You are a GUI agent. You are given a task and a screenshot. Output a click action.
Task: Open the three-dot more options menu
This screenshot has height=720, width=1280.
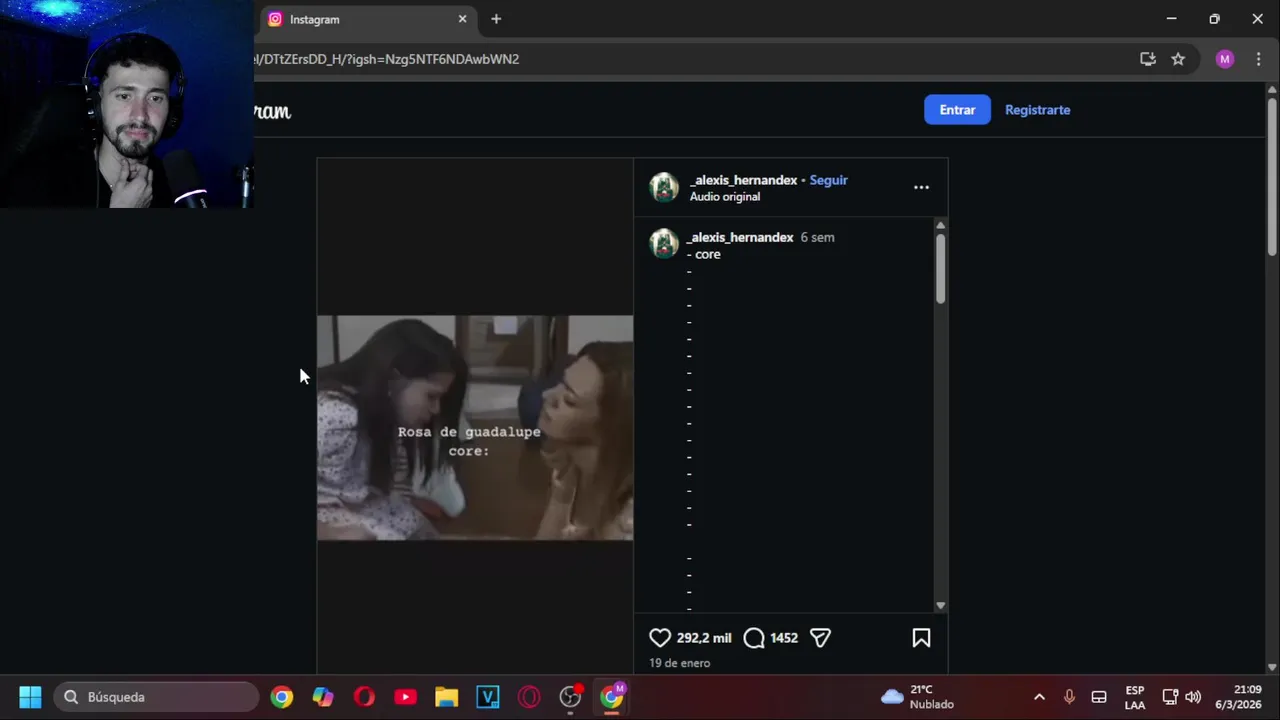coord(921,187)
